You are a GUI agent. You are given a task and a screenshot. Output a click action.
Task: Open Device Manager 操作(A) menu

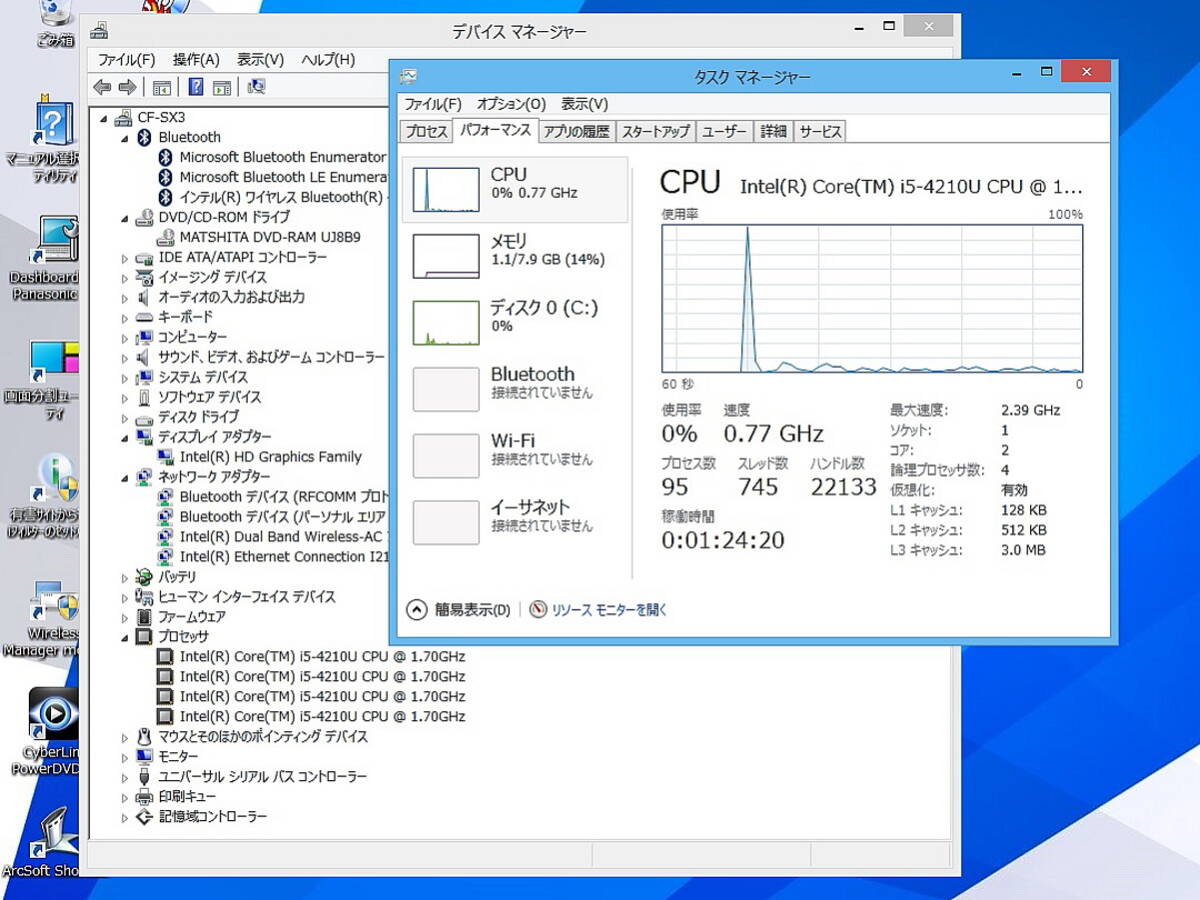(x=196, y=60)
